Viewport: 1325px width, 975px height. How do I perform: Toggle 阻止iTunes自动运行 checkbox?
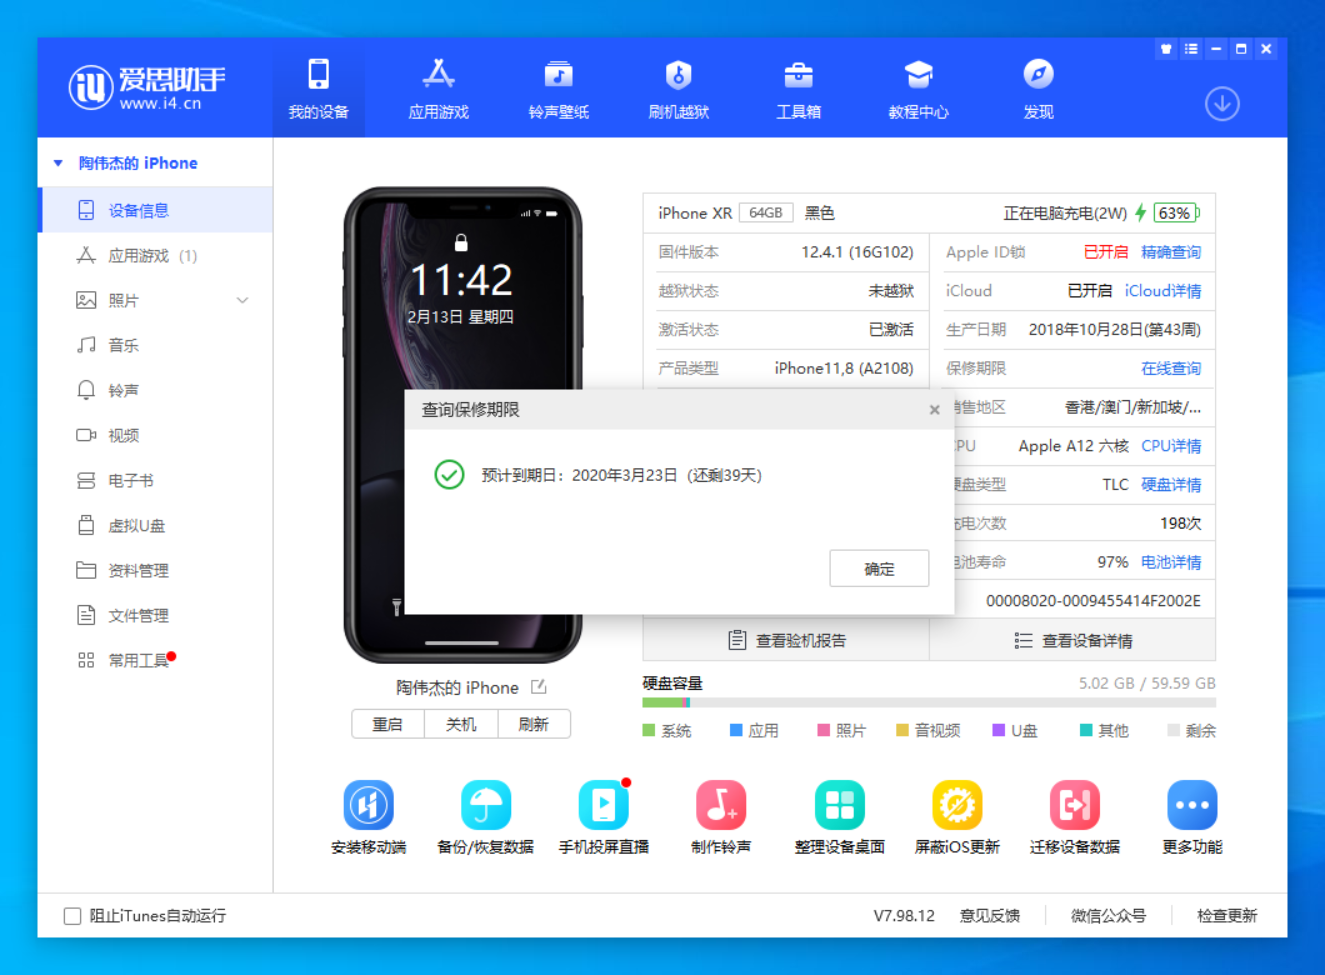[72, 916]
